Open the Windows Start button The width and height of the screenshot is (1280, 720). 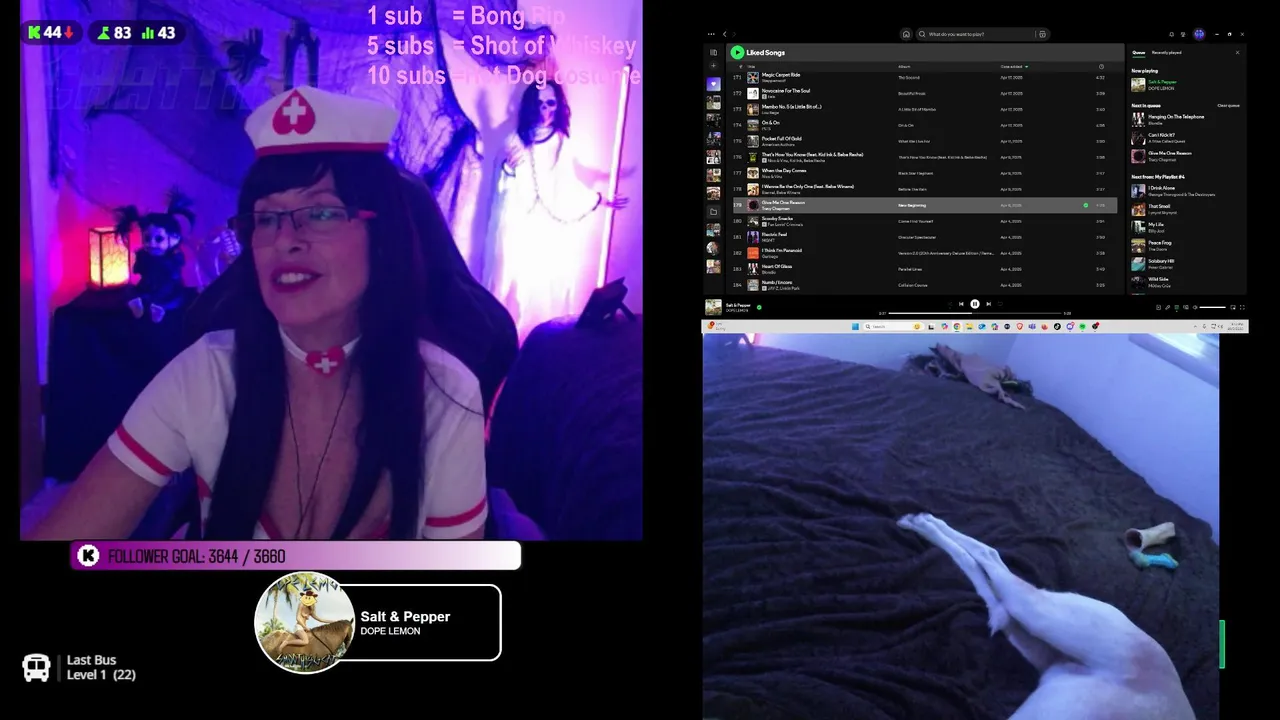pos(855,326)
